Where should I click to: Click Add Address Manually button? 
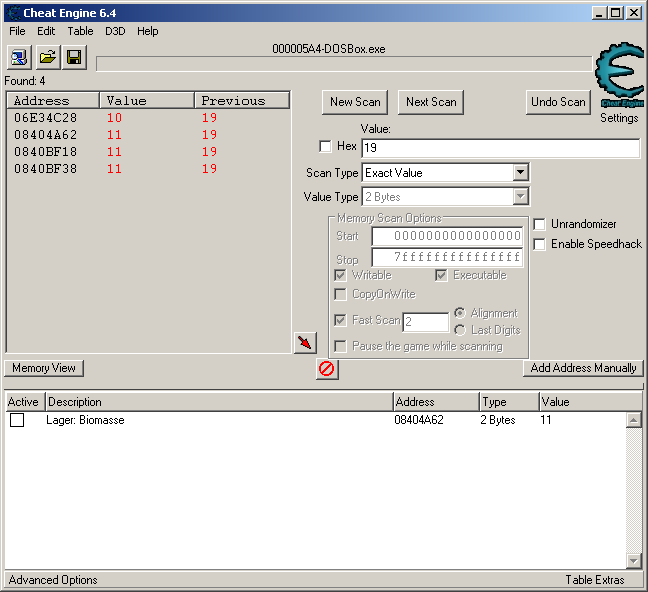(x=583, y=368)
